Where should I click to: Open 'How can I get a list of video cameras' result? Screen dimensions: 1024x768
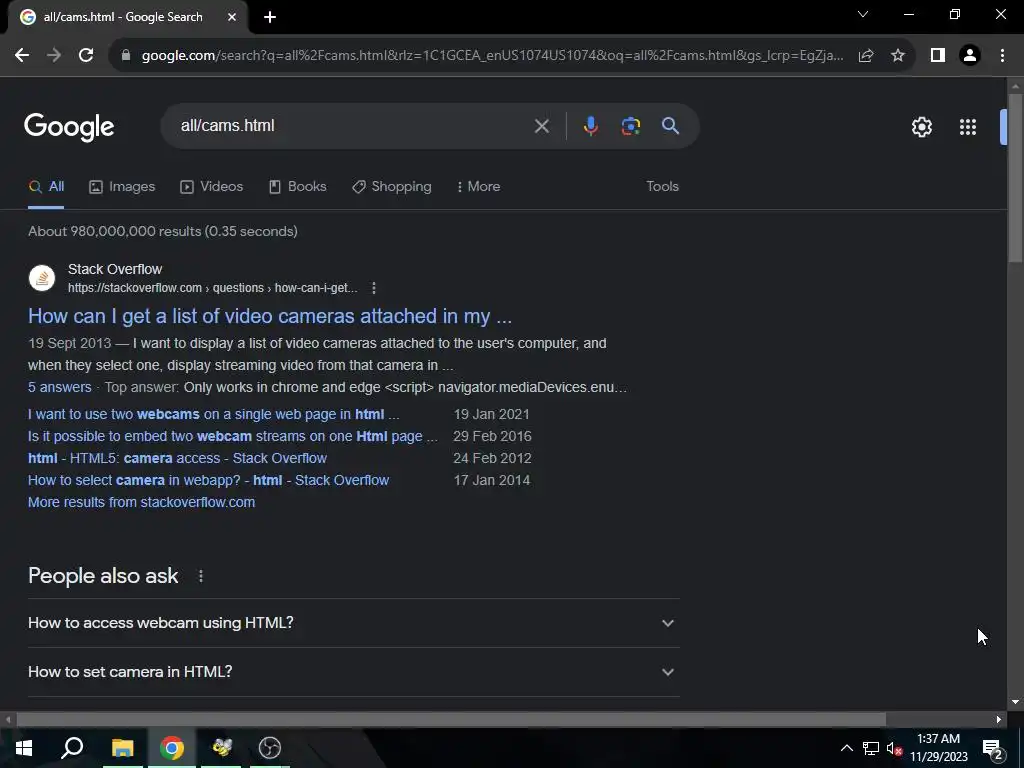point(270,316)
